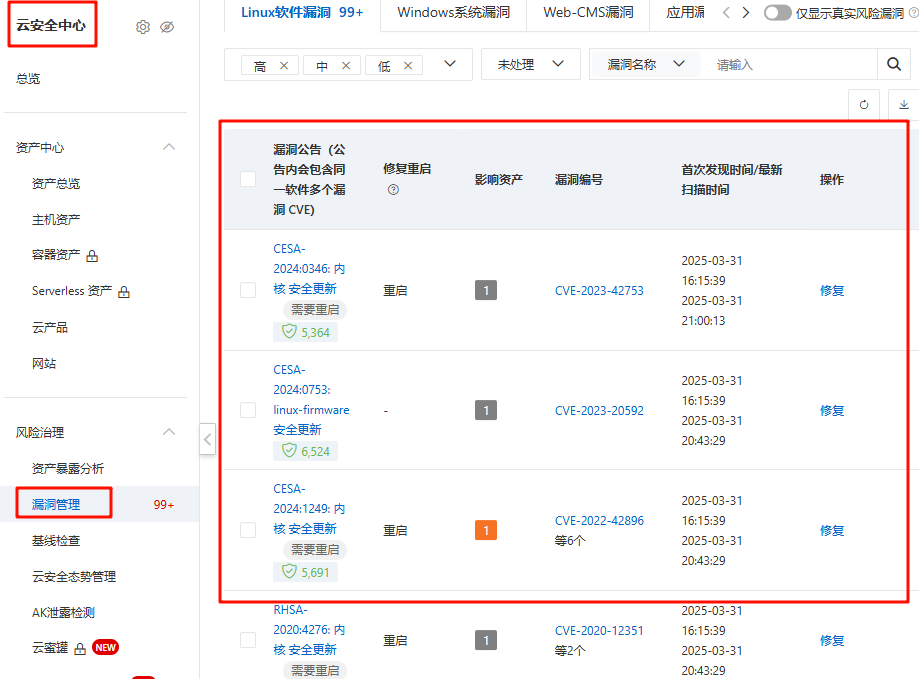Click the 请输入 search input field
The height and width of the screenshot is (679, 919).
pyautogui.click(x=790, y=64)
